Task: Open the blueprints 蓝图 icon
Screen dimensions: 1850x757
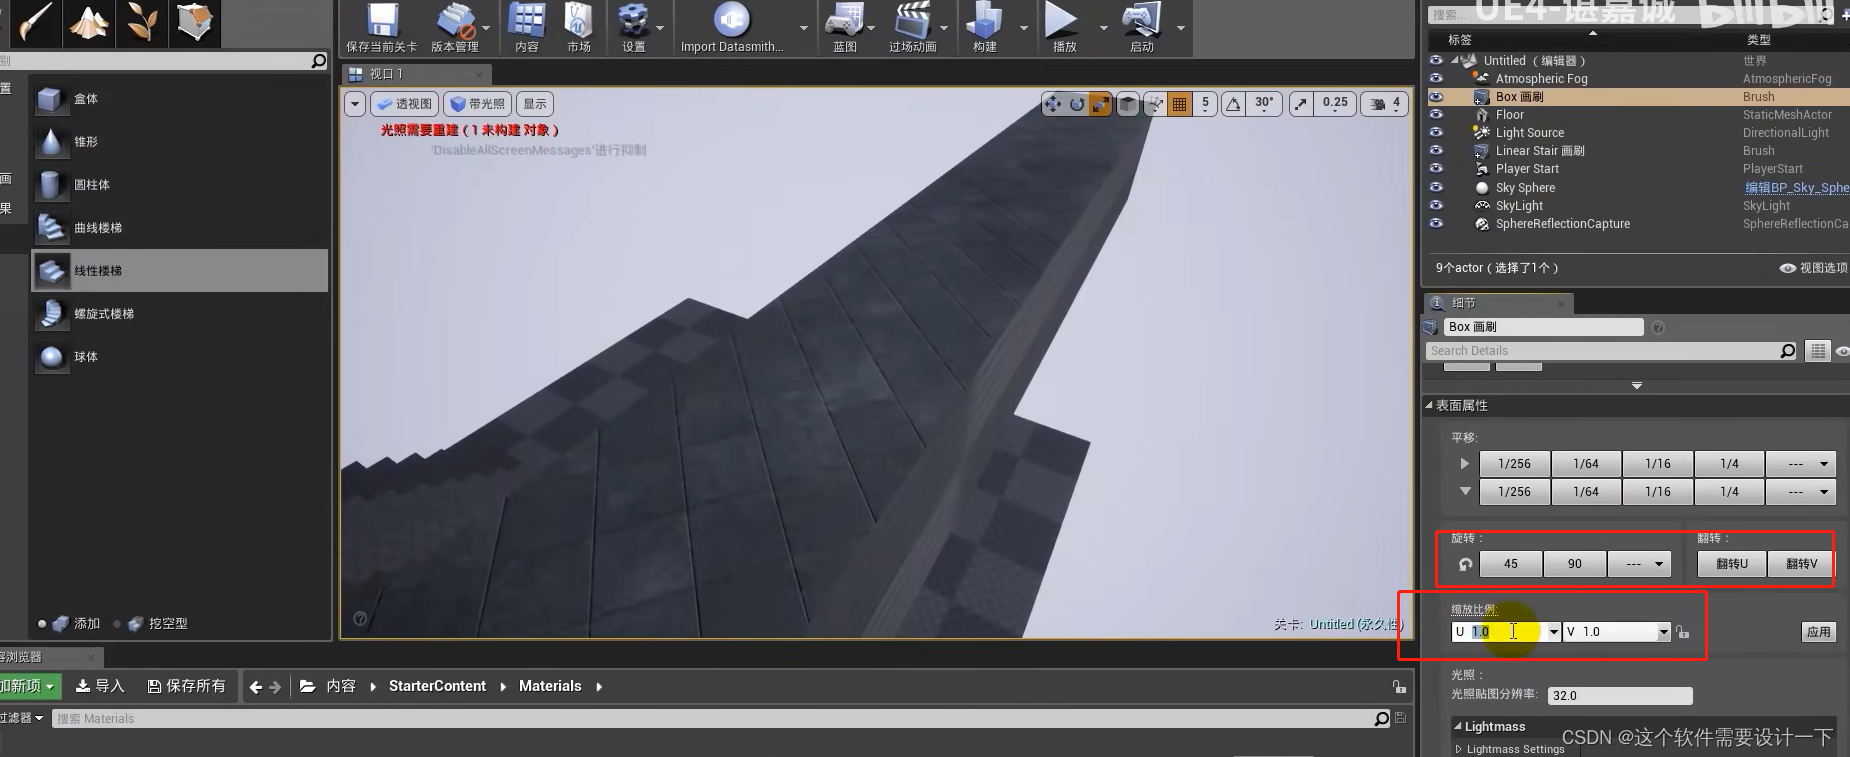Action: pos(845,27)
